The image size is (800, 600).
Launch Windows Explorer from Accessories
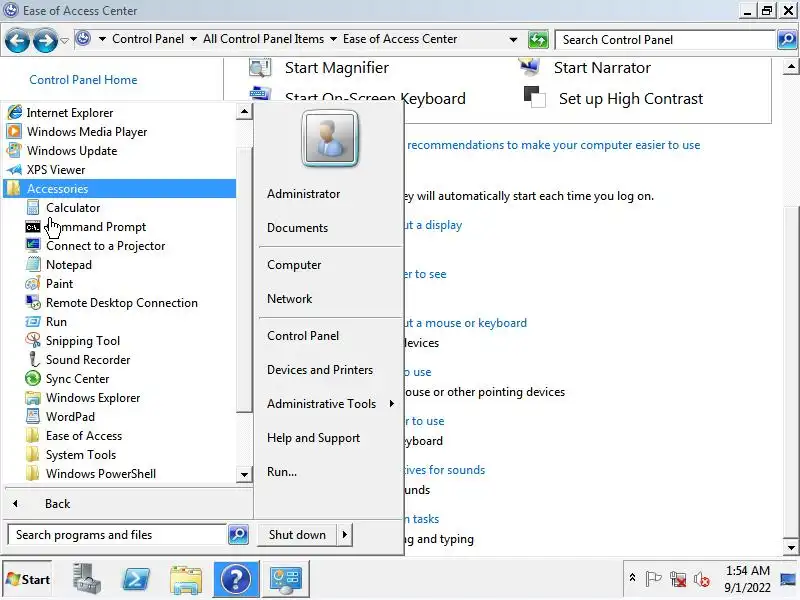click(x=93, y=398)
